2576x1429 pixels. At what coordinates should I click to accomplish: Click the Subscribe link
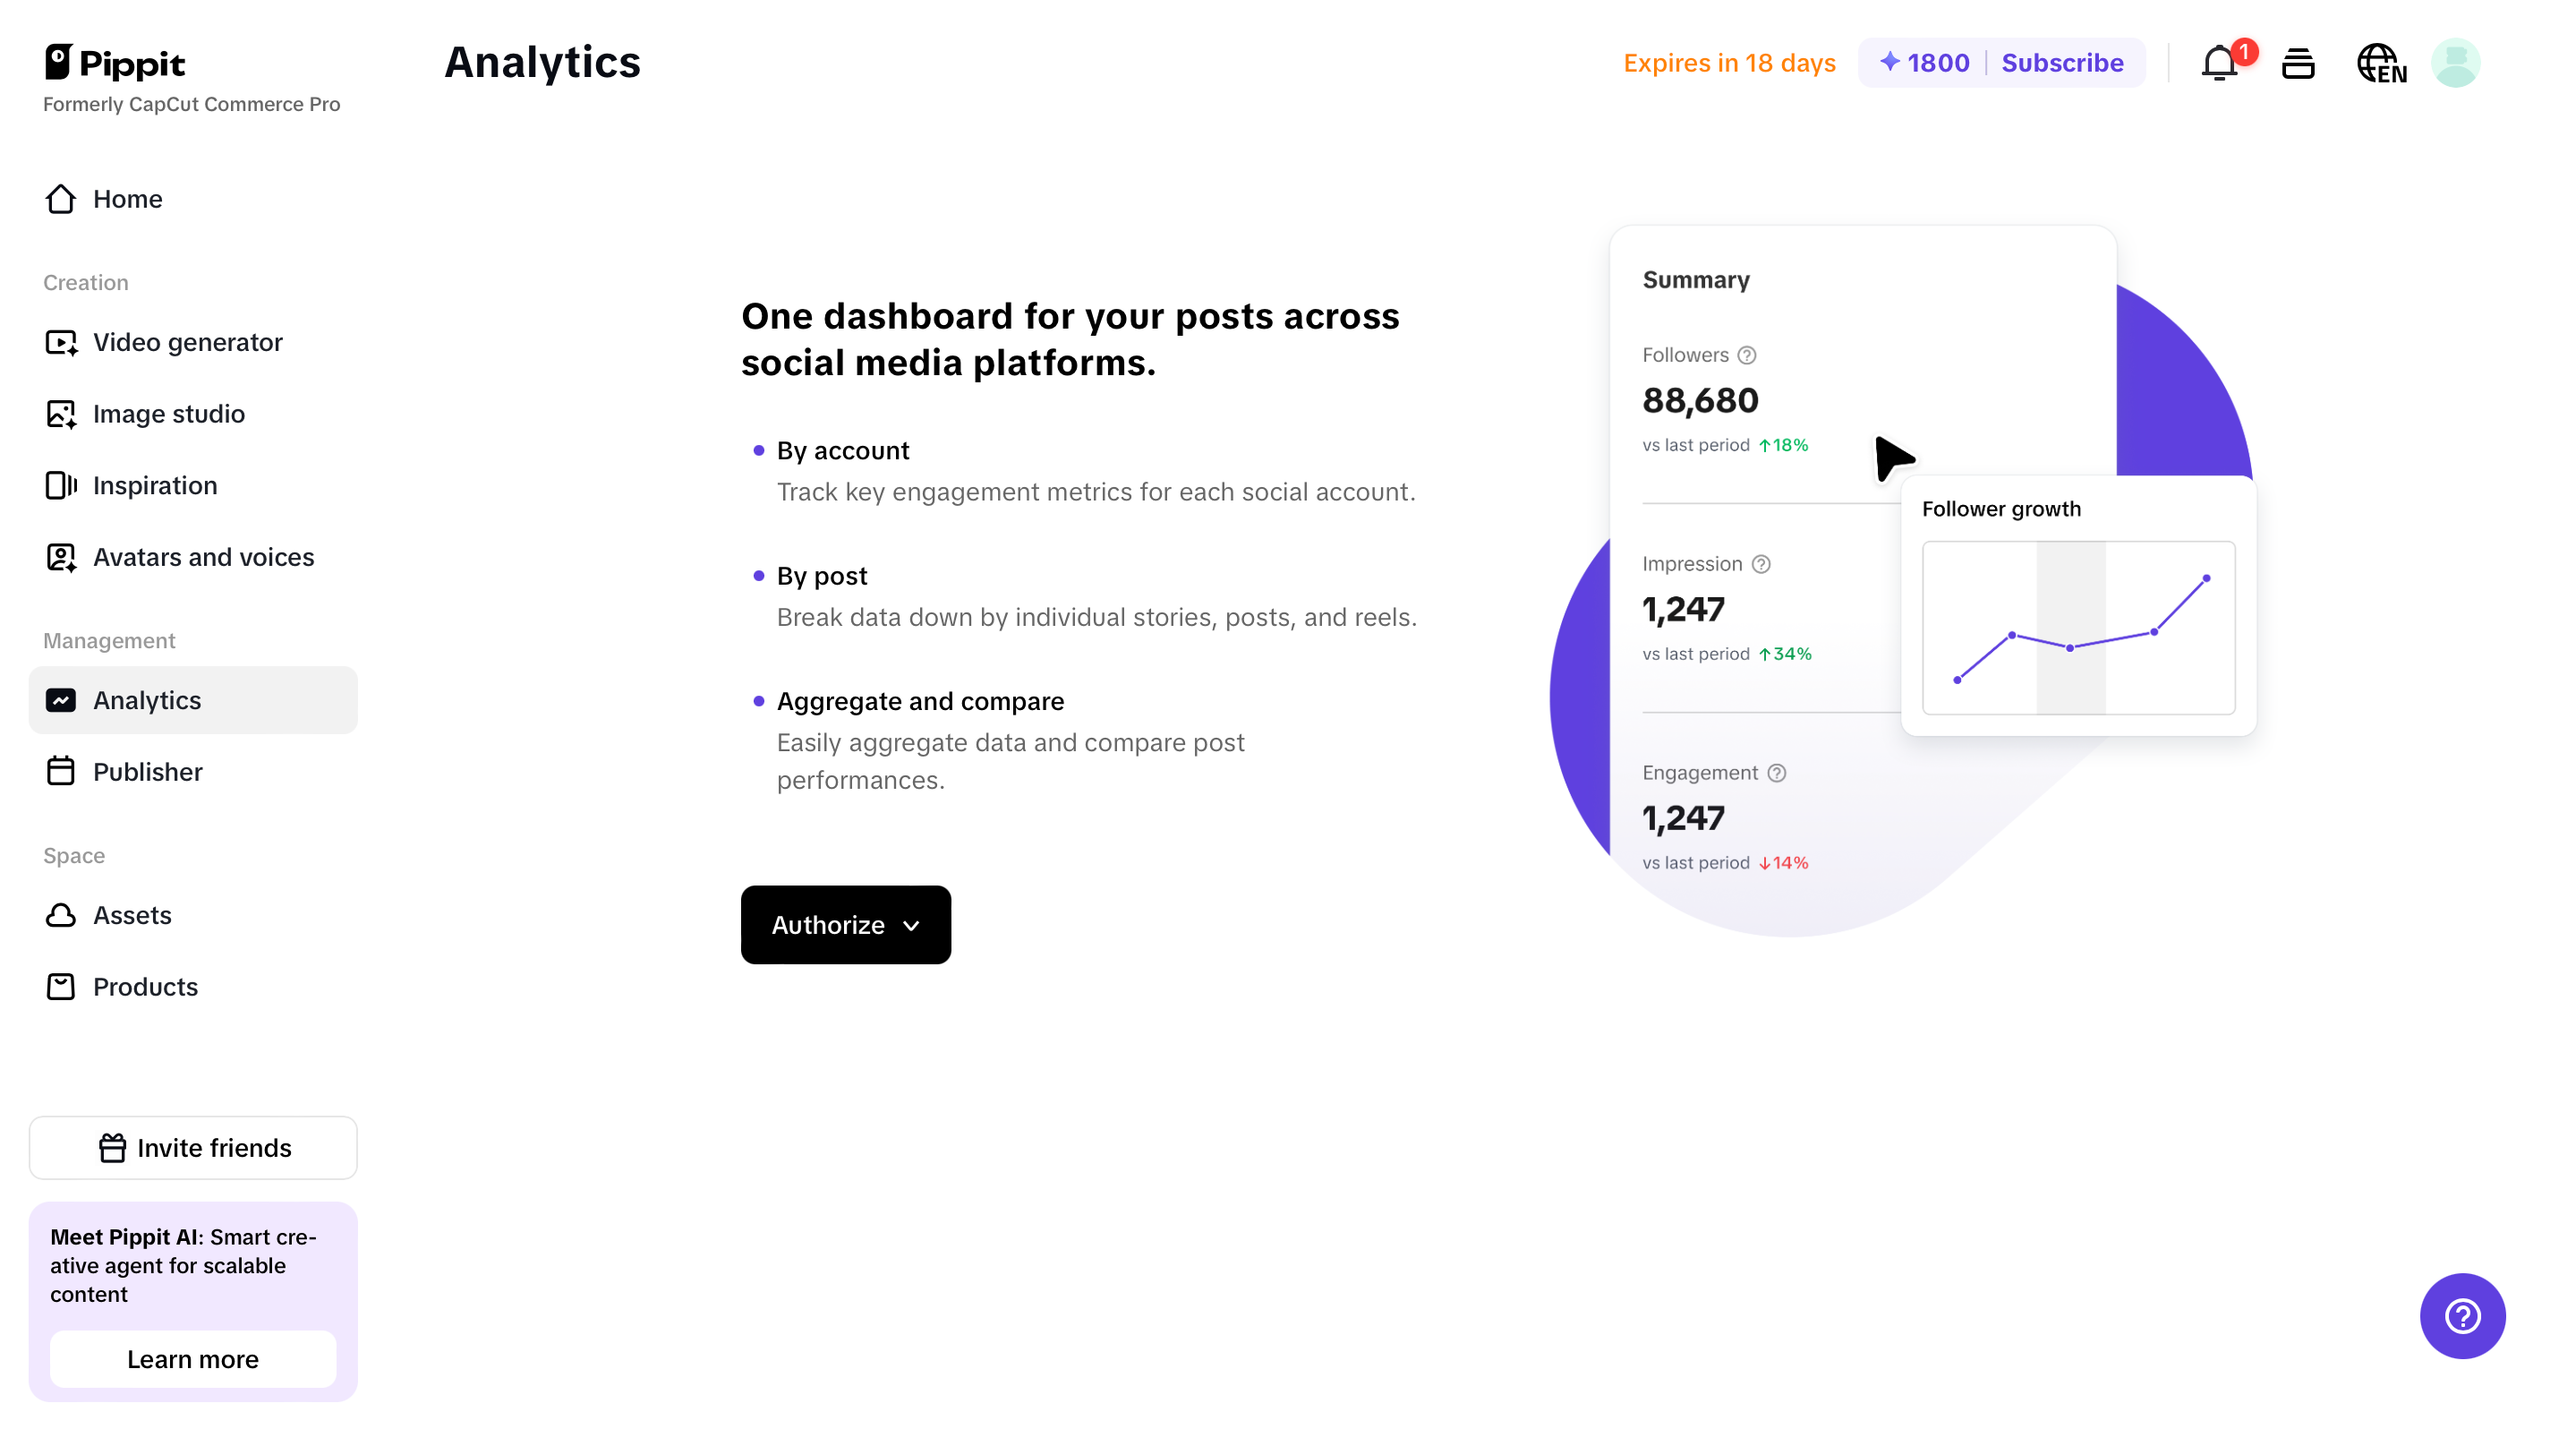pyautogui.click(x=2063, y=62)
